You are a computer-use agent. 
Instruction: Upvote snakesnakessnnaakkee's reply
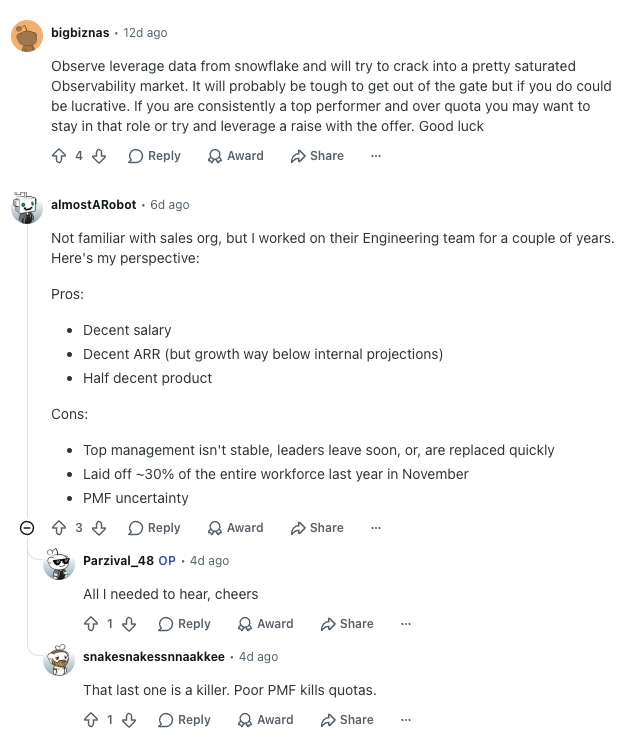91,720
